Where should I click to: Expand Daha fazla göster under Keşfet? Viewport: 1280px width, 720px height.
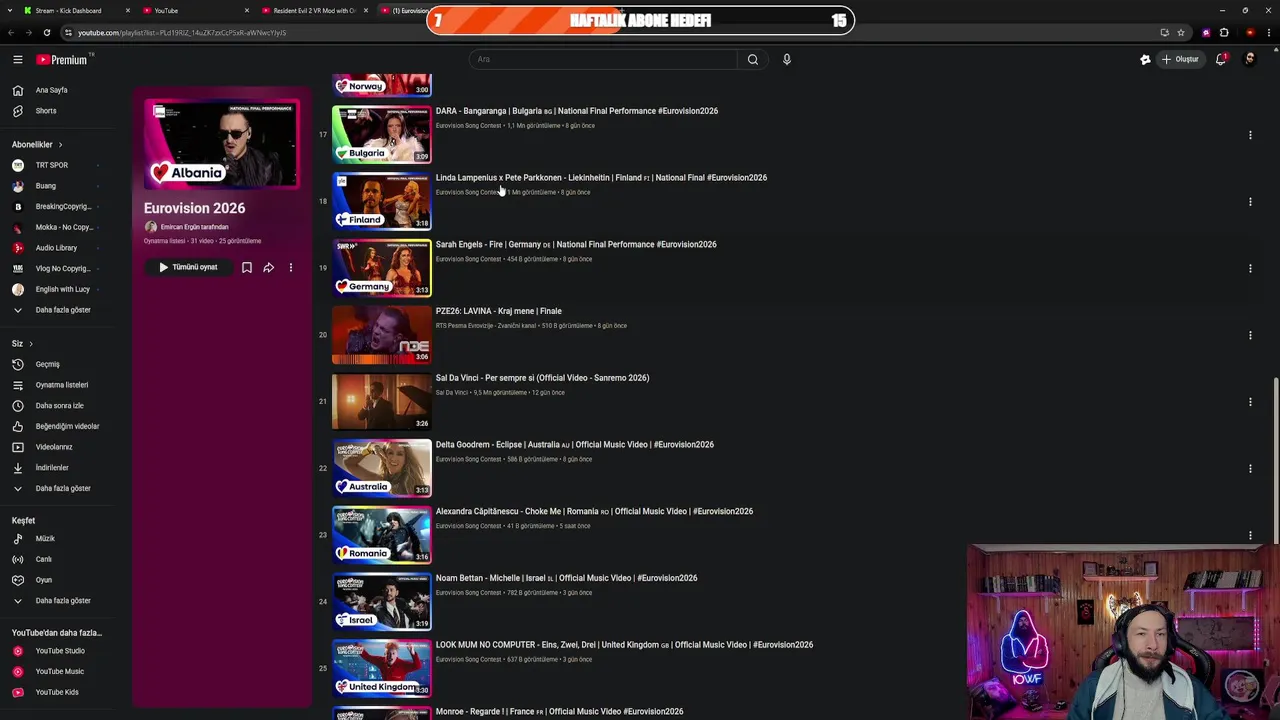point(63,601)
